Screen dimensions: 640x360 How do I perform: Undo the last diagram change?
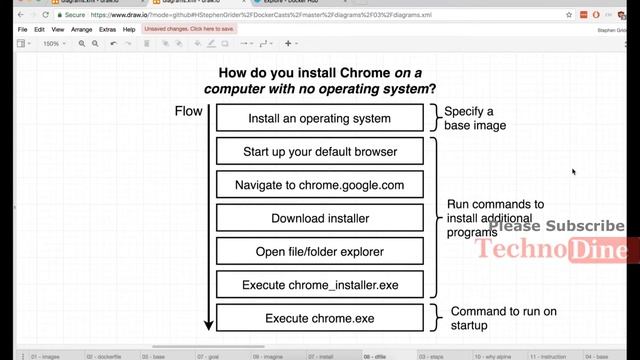113,43
